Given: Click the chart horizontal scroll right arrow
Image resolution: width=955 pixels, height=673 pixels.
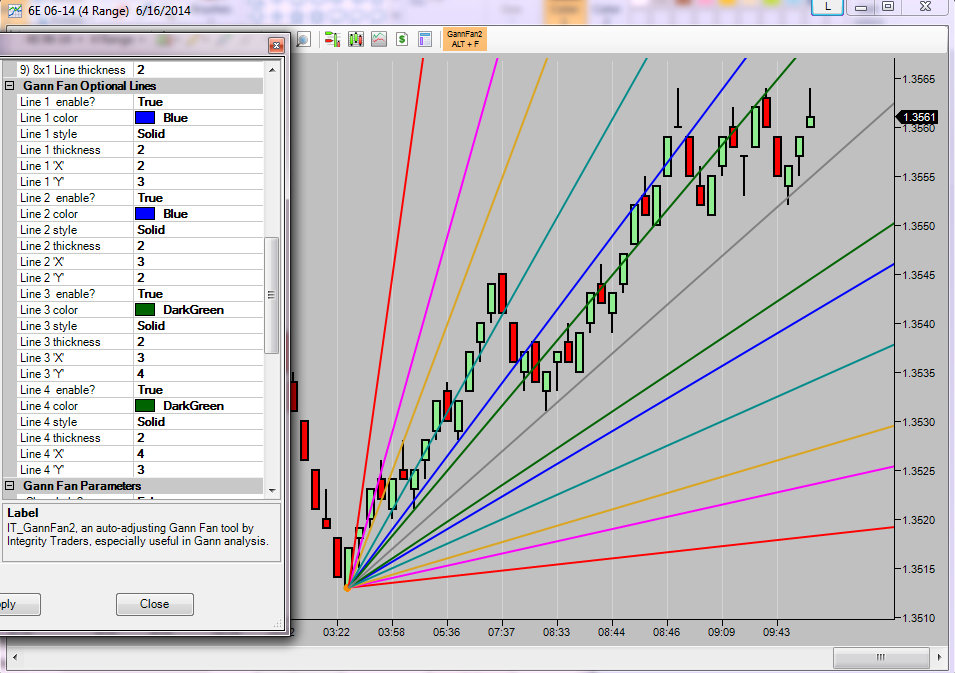Looking at the screenshot, I should [939, 657].
